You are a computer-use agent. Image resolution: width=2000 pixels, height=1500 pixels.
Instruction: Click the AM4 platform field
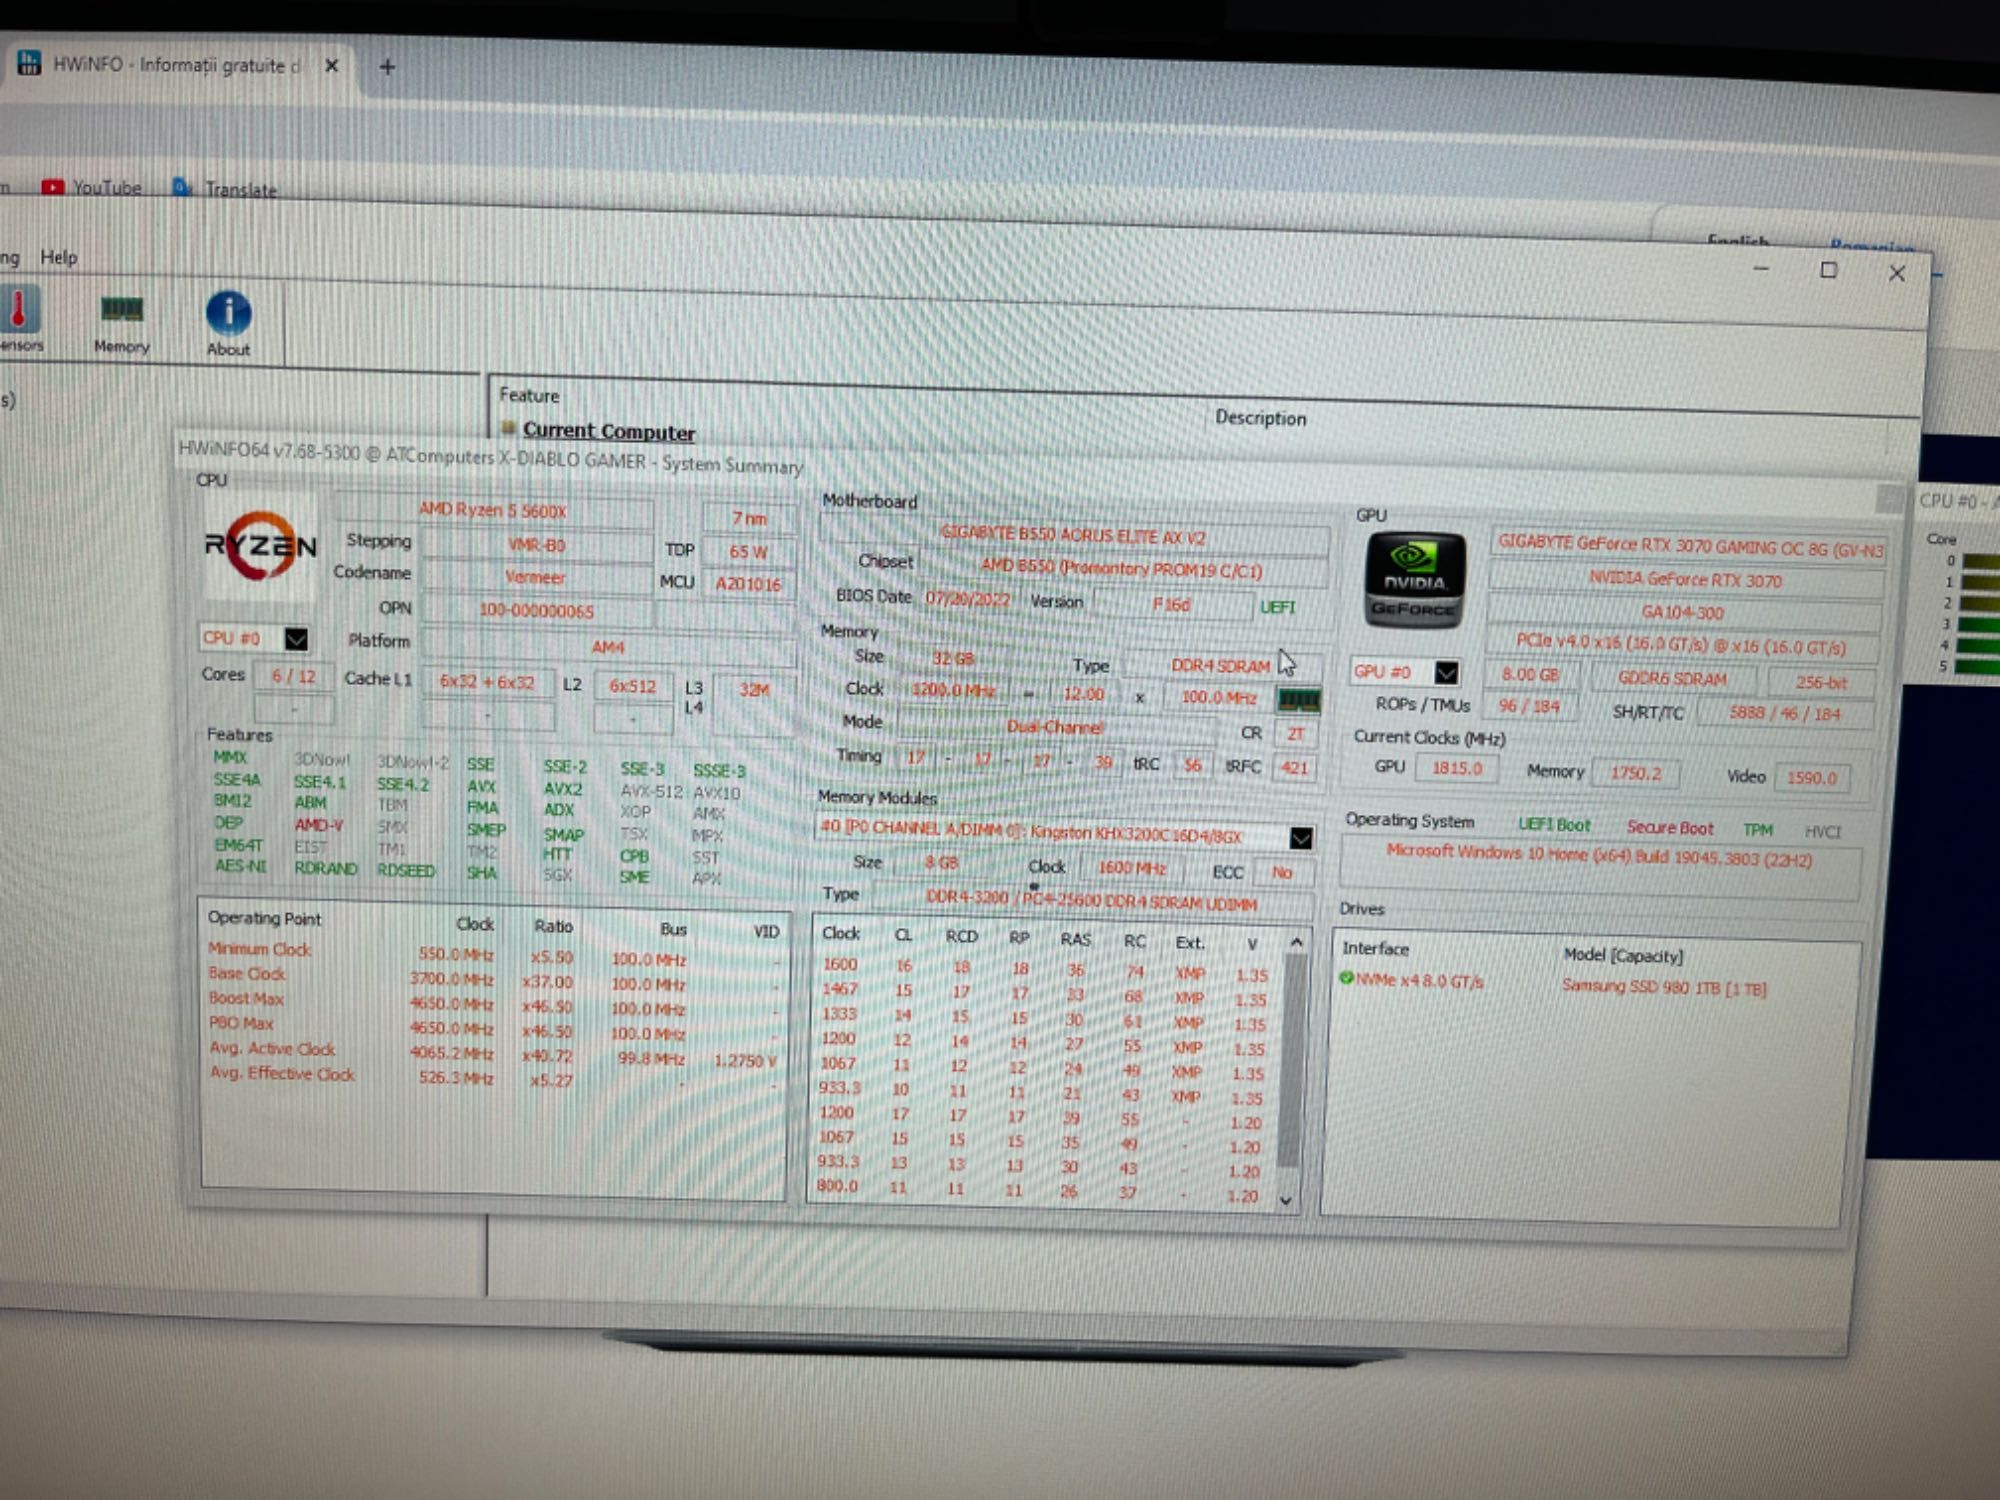pyautogui.click(x=608, y=647)
